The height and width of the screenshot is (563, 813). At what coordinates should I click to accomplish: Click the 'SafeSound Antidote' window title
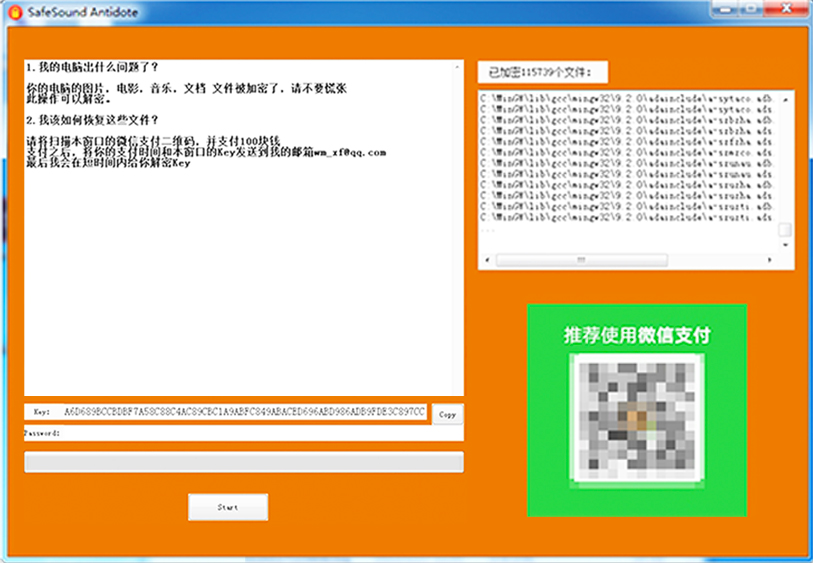point(82,12)
